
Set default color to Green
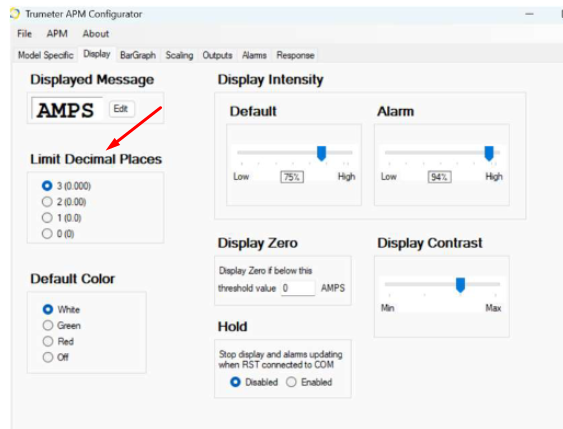(x=62, y=325)
